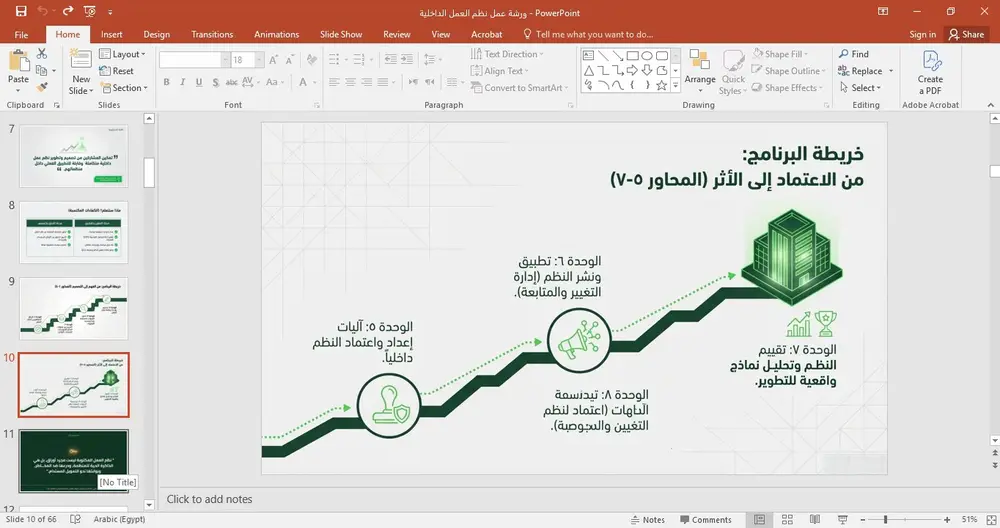Viewport: 1000px width, 528px height.
Task: Toggle Justify paragraph alignment
Action: (x=383, y=82)
